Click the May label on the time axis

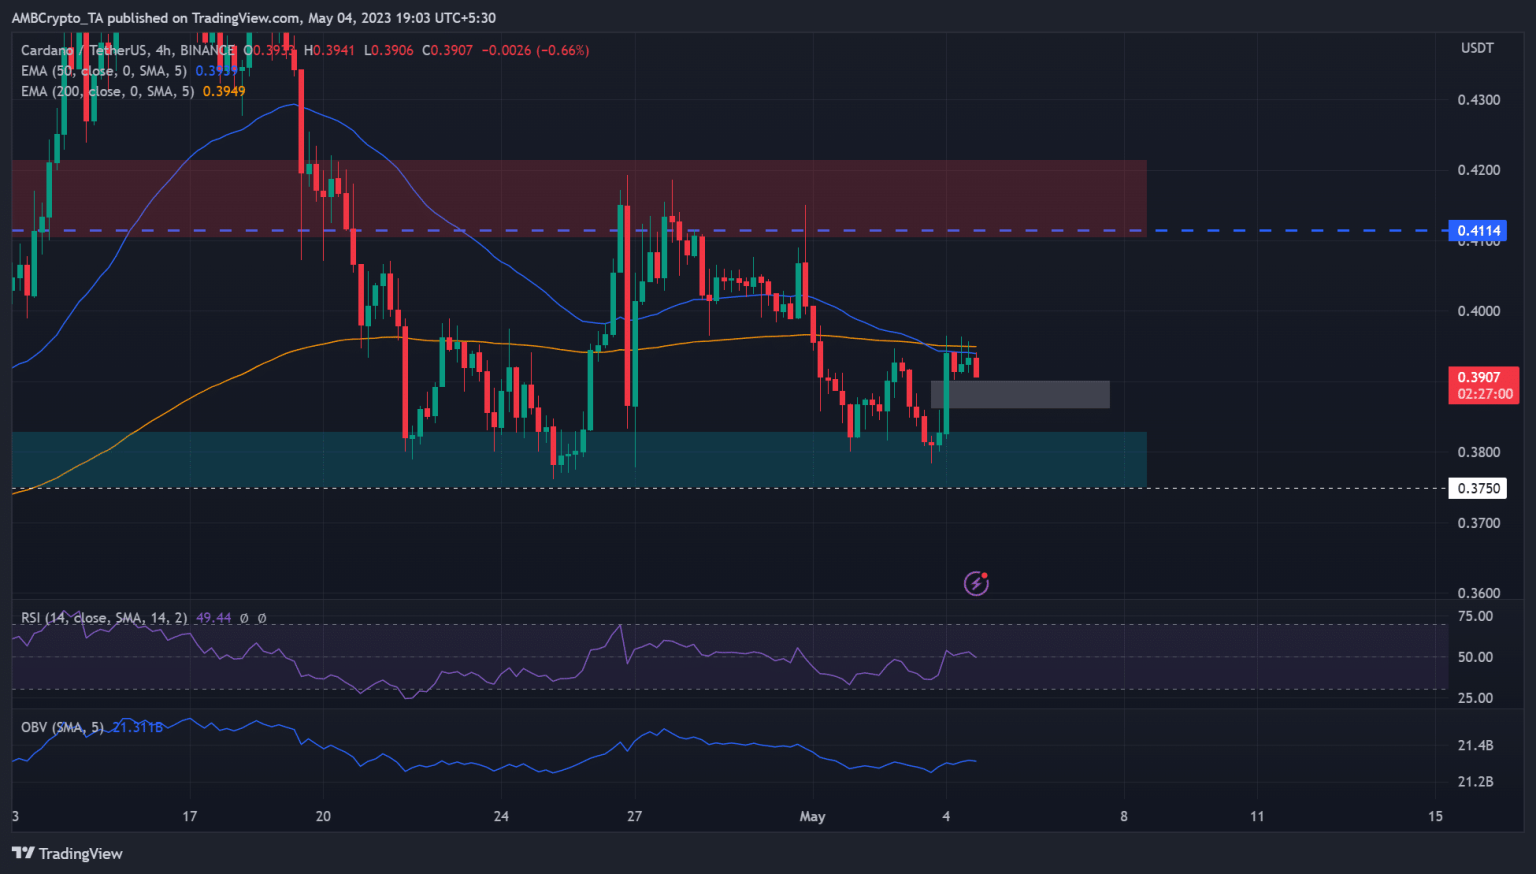coord(812,817)
